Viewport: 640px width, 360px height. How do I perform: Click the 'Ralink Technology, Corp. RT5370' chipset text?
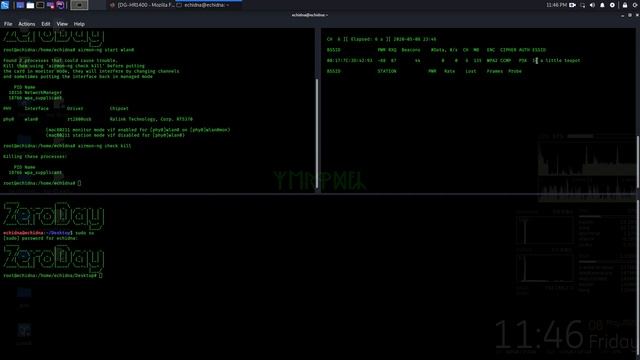pyautogui.click(x=151, y=119)
